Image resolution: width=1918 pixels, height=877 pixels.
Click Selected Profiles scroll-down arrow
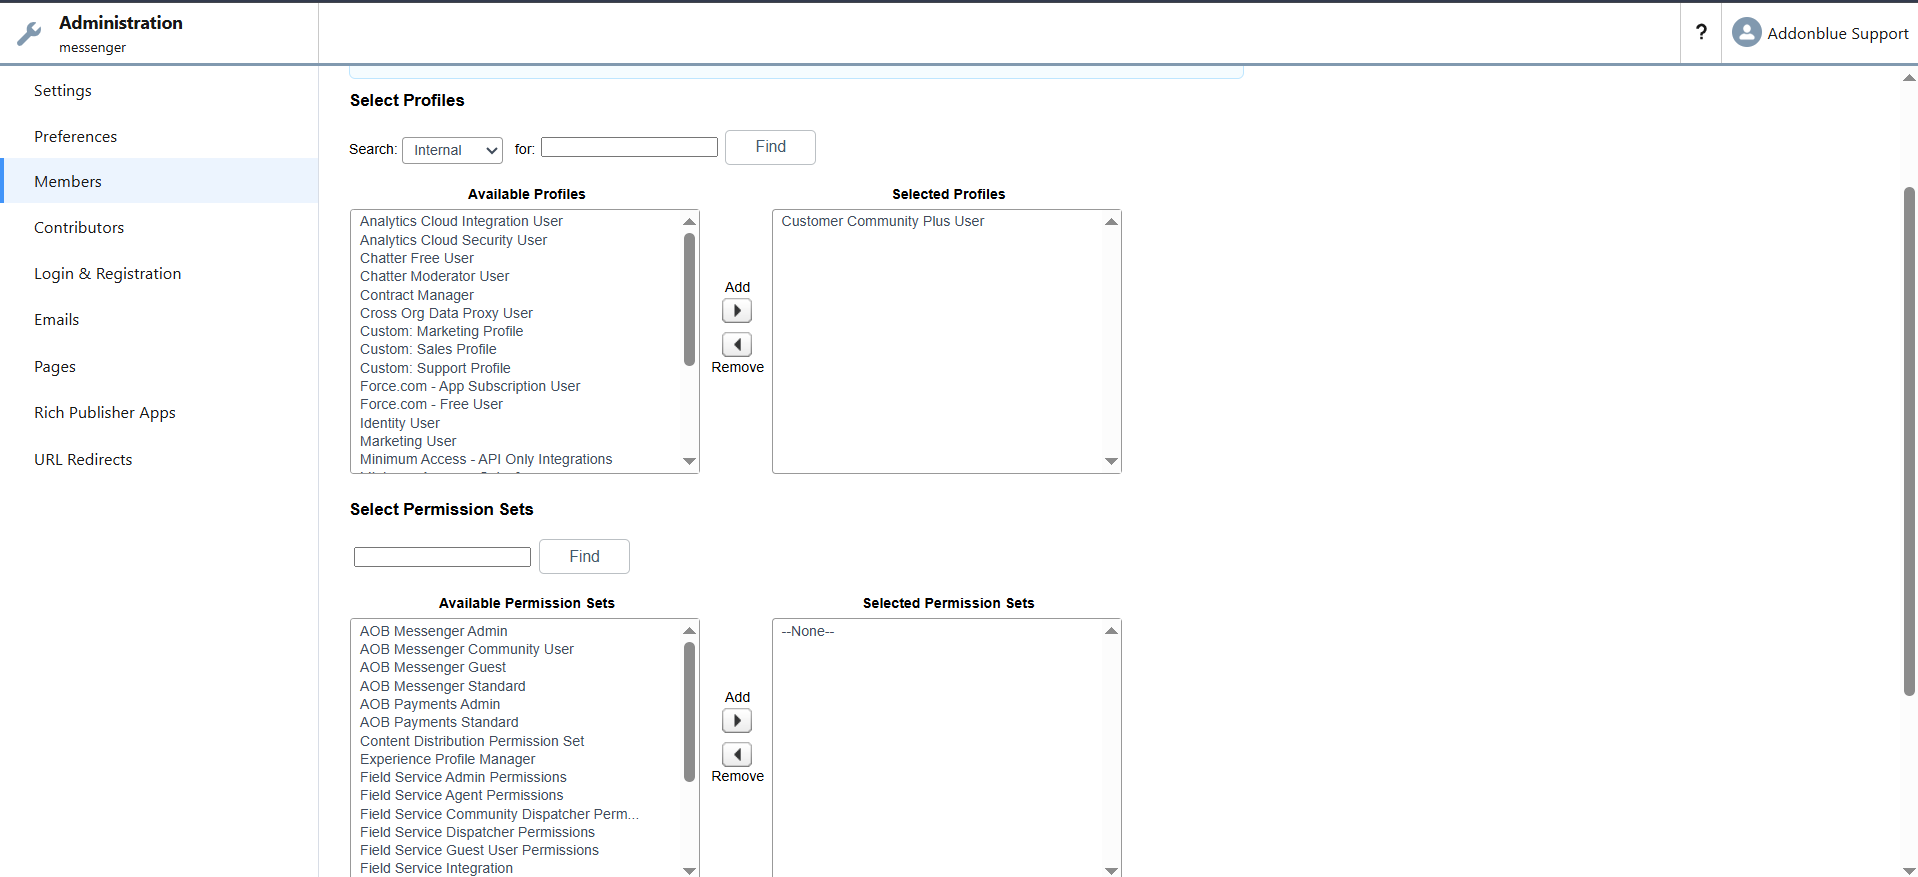pos(1111,461)
